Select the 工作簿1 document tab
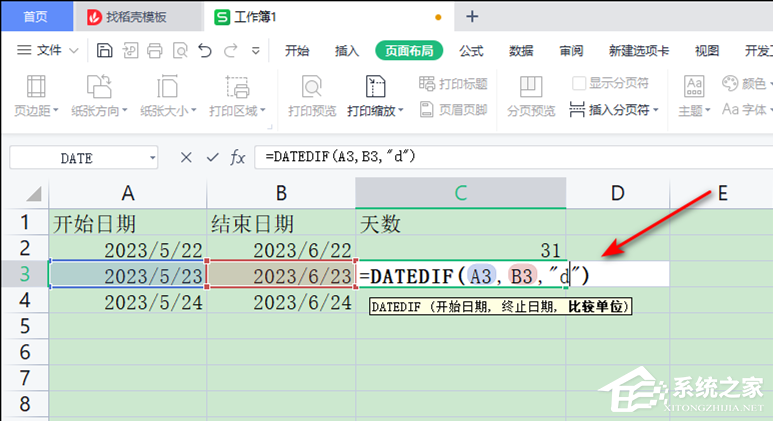773x421 pixels. [328, 17]
